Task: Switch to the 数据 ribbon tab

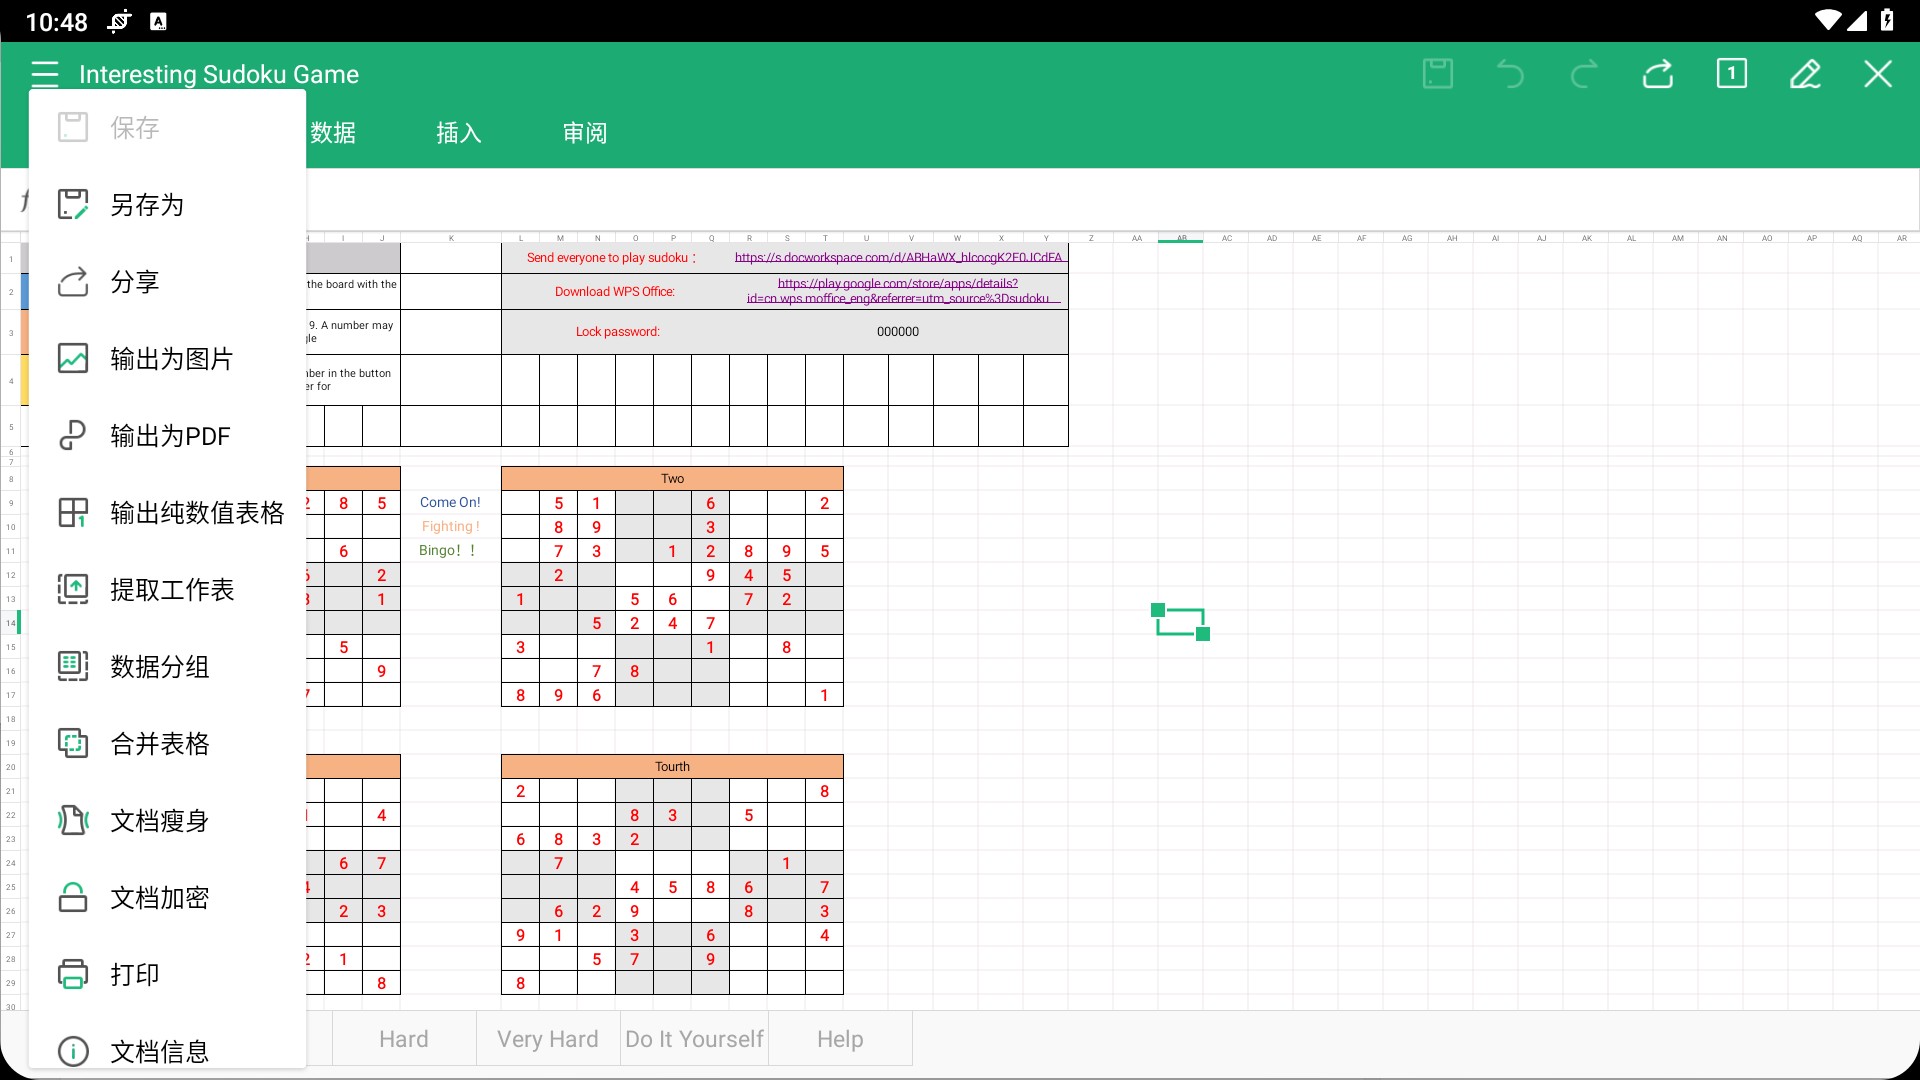Action: click(x=333, y=133)
